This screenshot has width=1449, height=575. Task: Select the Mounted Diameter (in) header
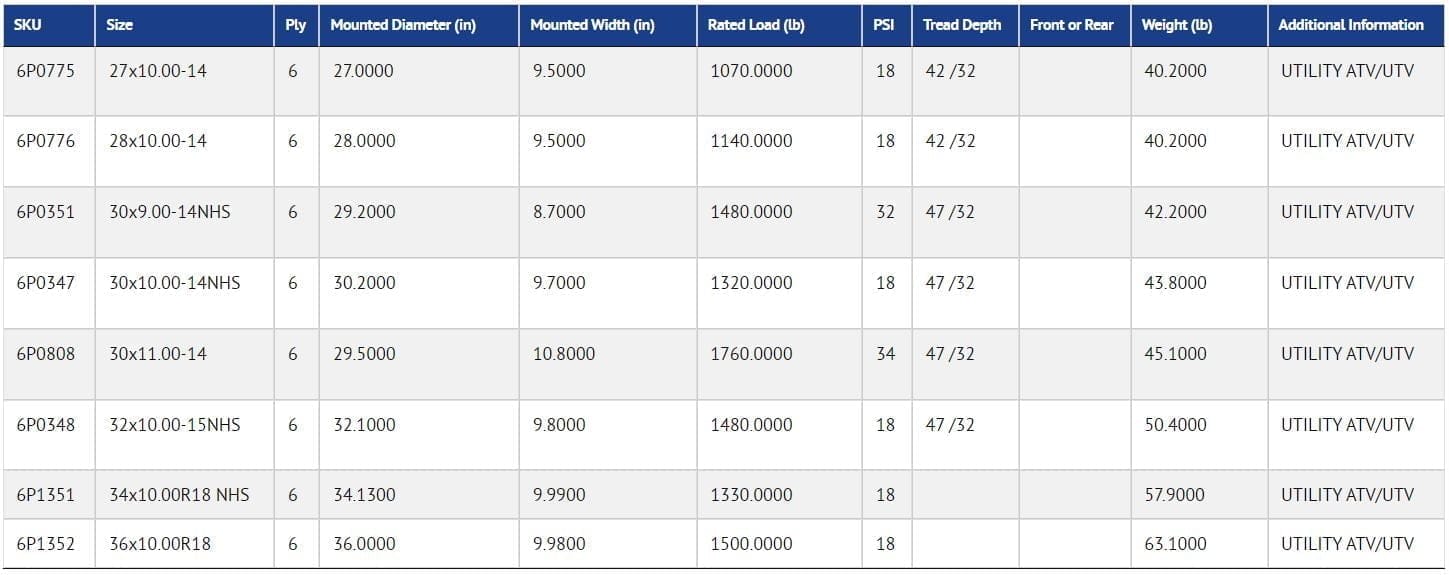(x=419, y=25)
